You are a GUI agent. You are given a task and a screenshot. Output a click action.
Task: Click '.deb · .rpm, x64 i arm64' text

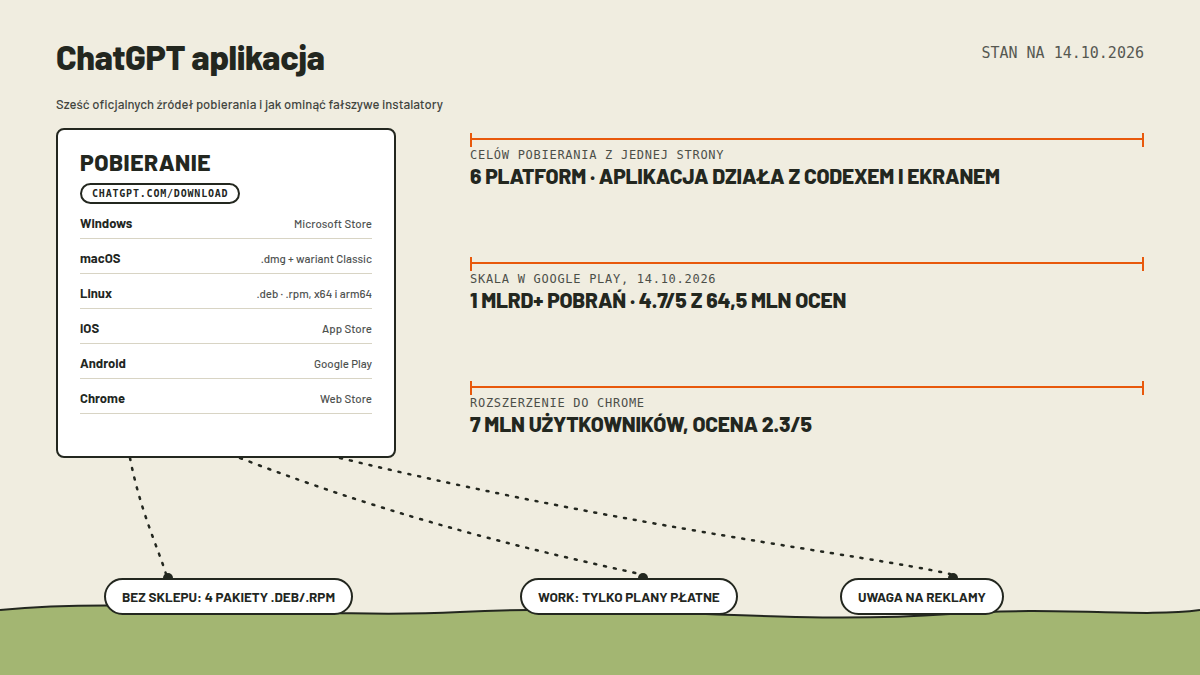click(314, 294)
